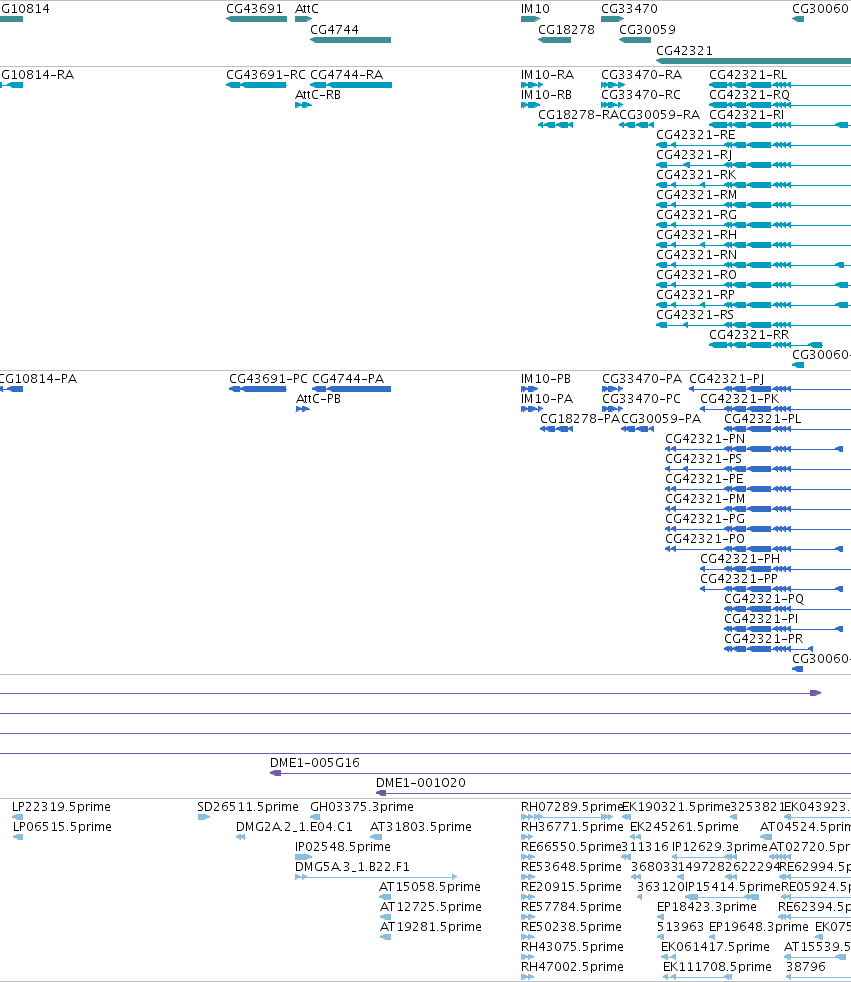
Task: Select transcript CG4744-RA
Action: (346, 75)
